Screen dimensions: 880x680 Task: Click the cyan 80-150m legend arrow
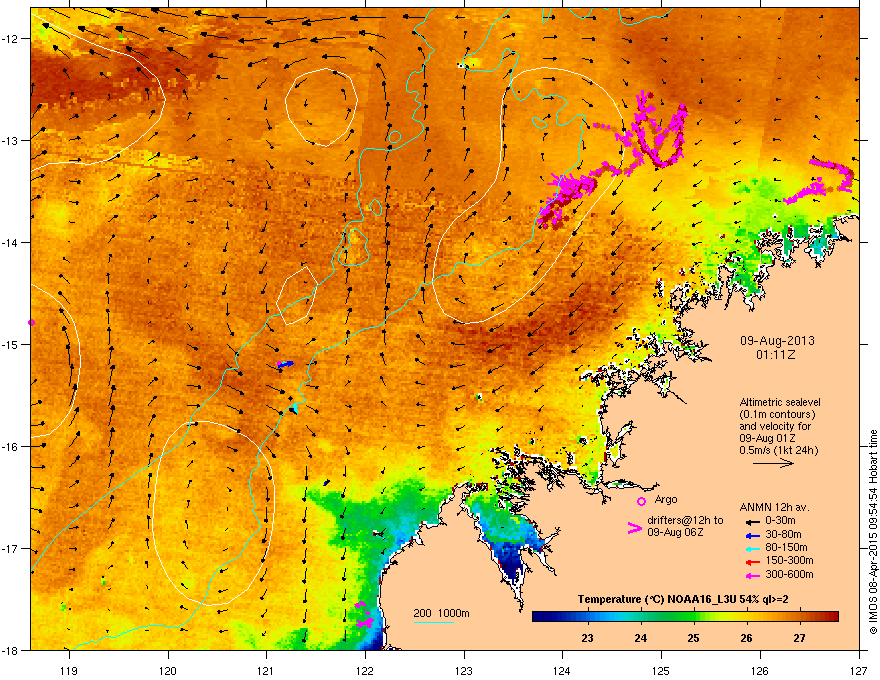click(752, 549)
